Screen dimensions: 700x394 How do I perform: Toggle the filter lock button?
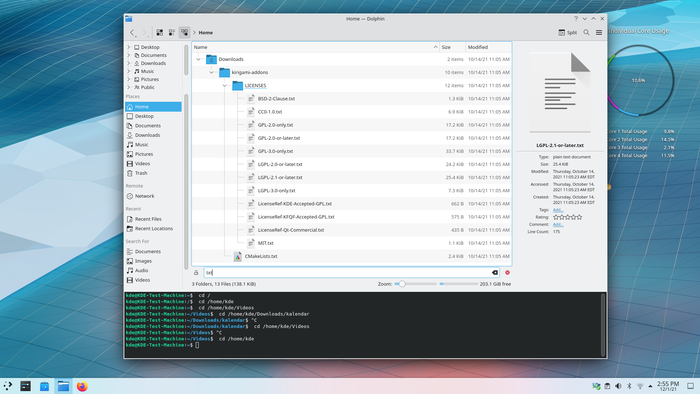pos(196,273)
